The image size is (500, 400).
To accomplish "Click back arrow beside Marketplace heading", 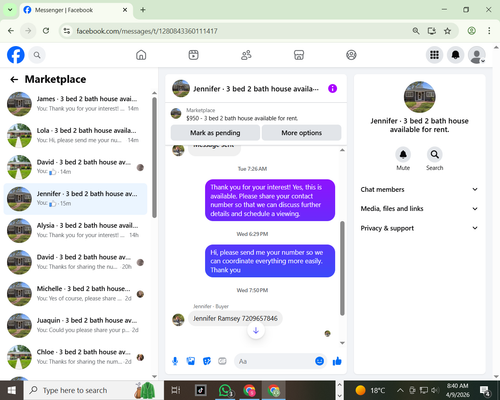I will point(14,79).
